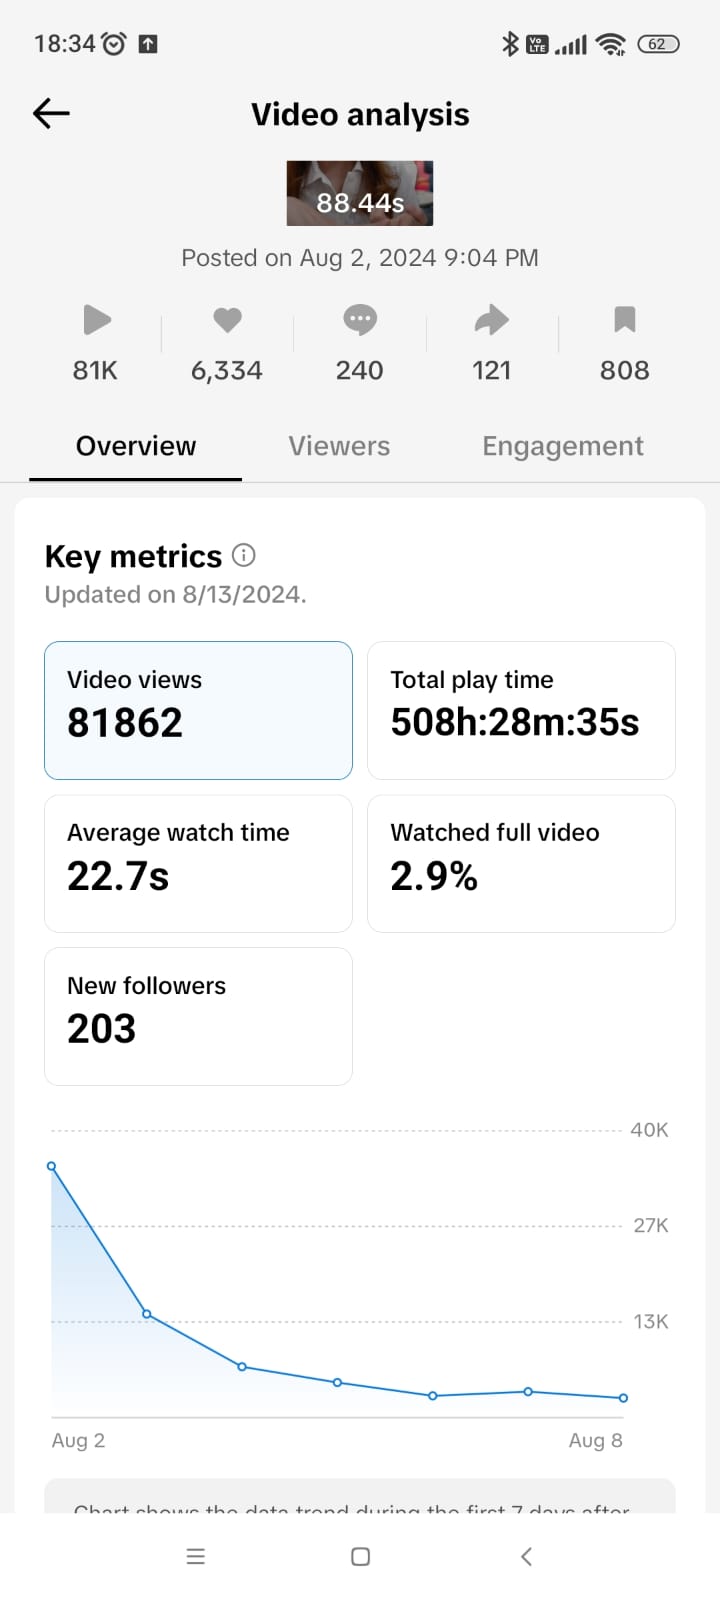
Task: Tap the heart likes icon
Action: tap(227, 320)
